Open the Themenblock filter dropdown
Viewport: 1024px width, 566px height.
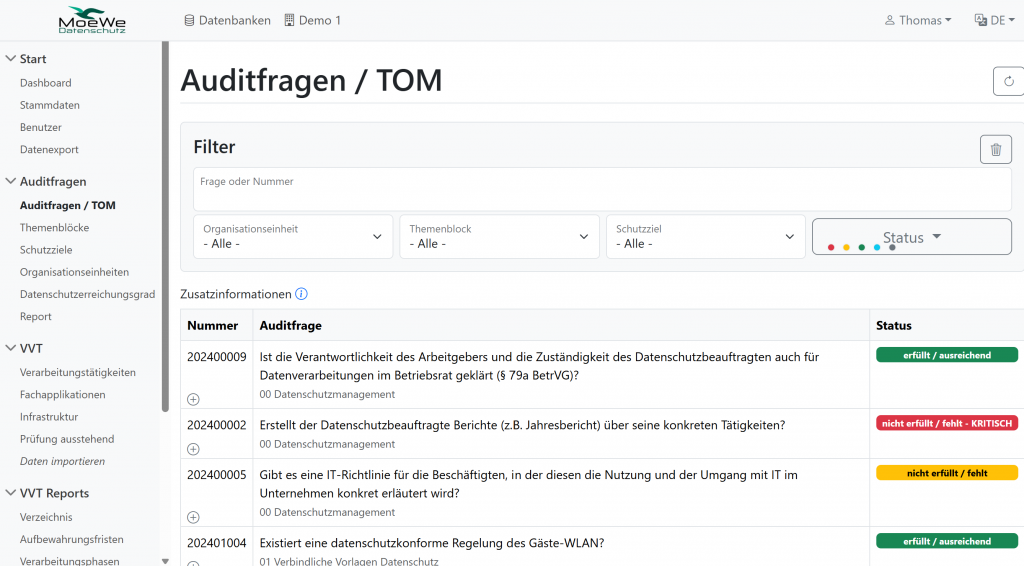(499, 237)
